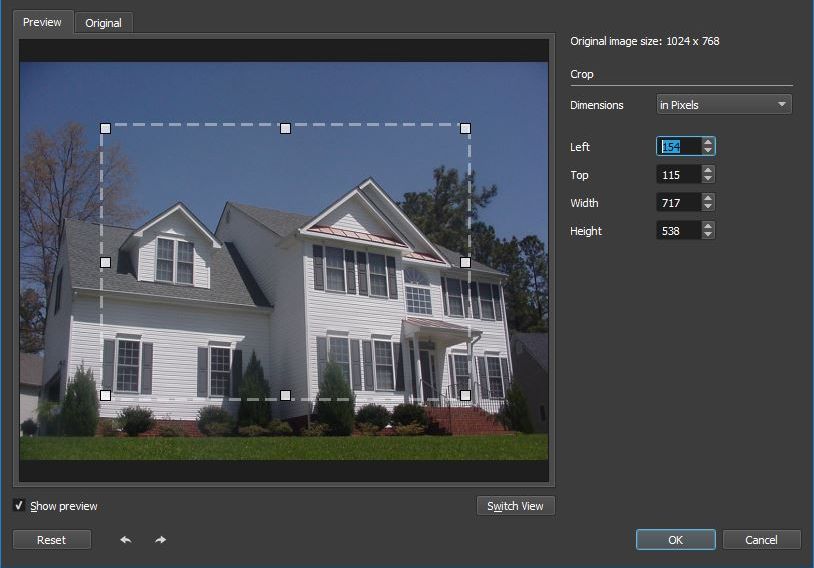Click the Reset button

coord(51,540)
